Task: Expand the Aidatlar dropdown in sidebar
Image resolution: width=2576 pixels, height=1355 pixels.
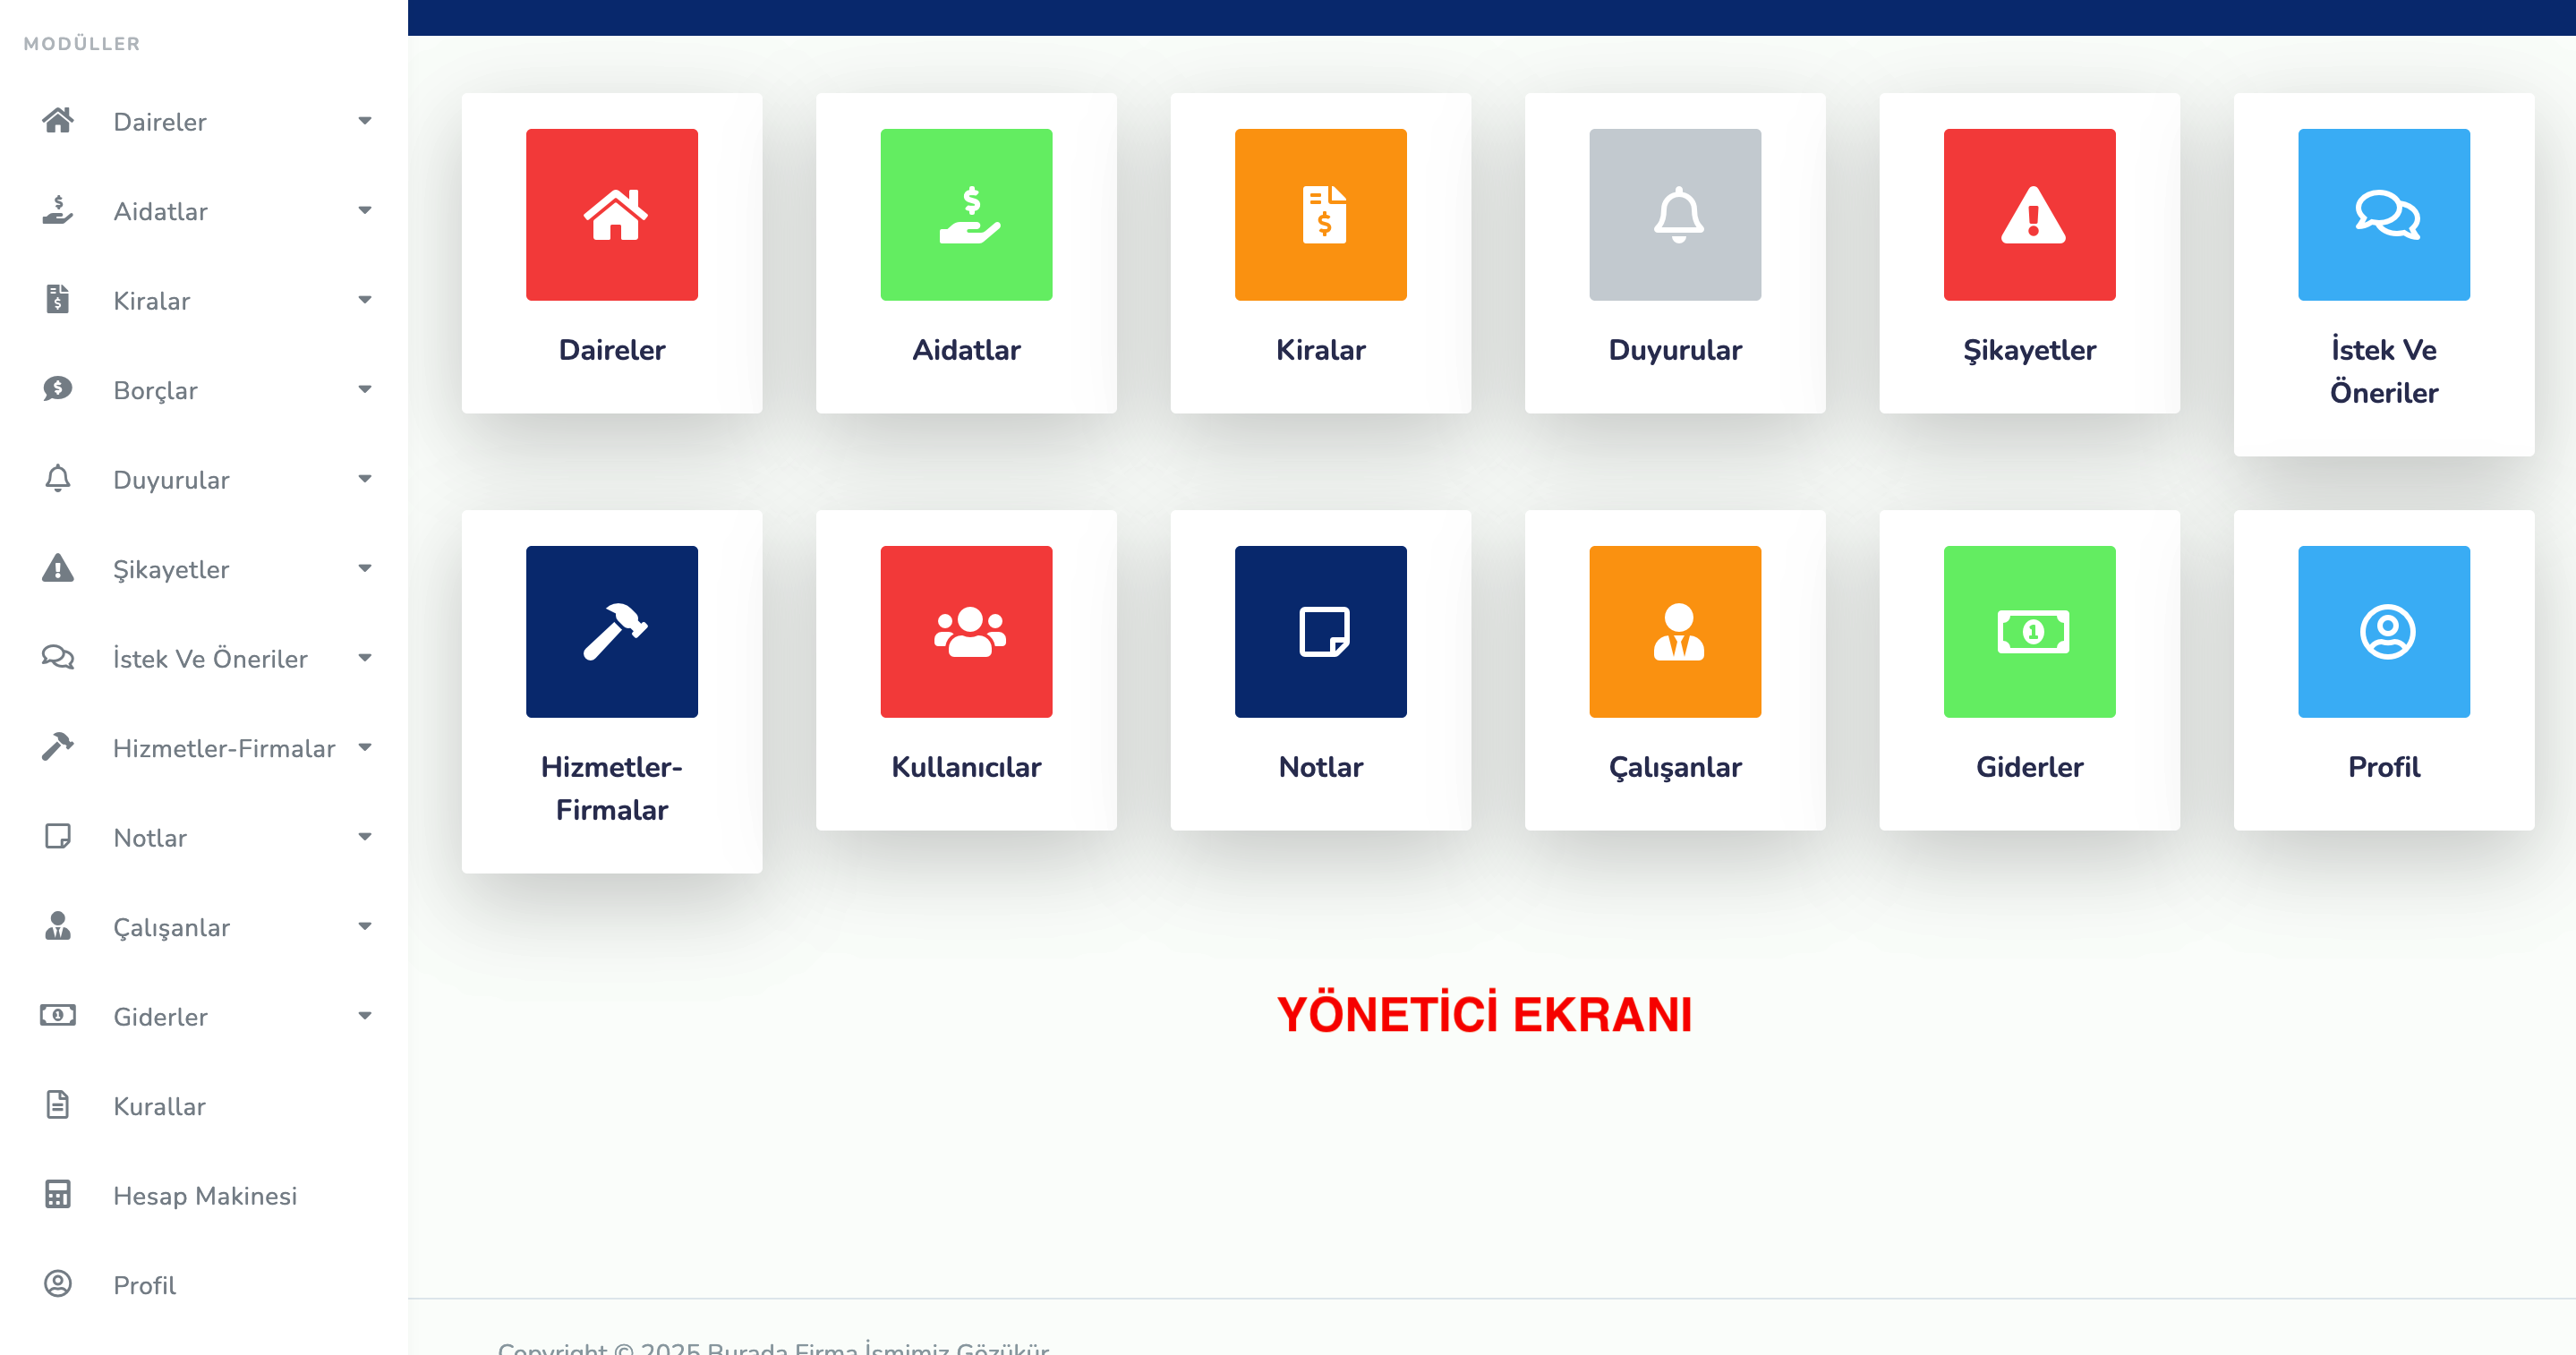Action: point(364,211)
